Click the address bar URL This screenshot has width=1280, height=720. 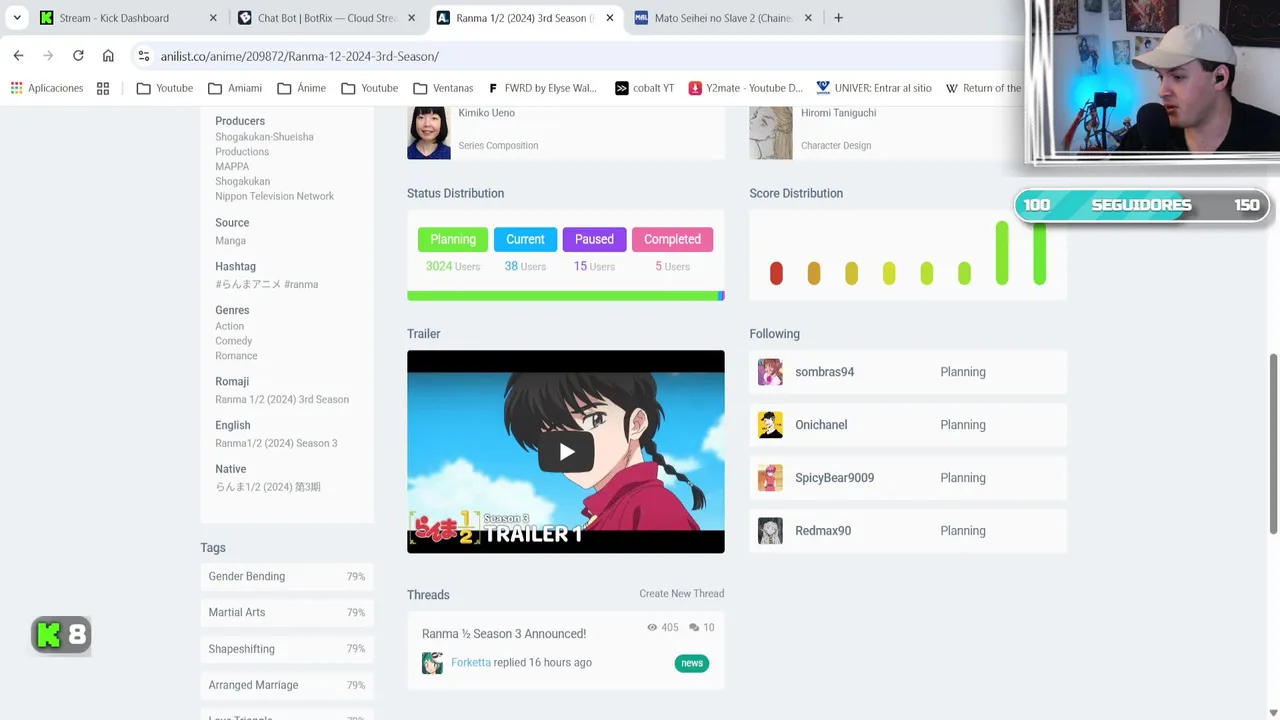(299, 57)
